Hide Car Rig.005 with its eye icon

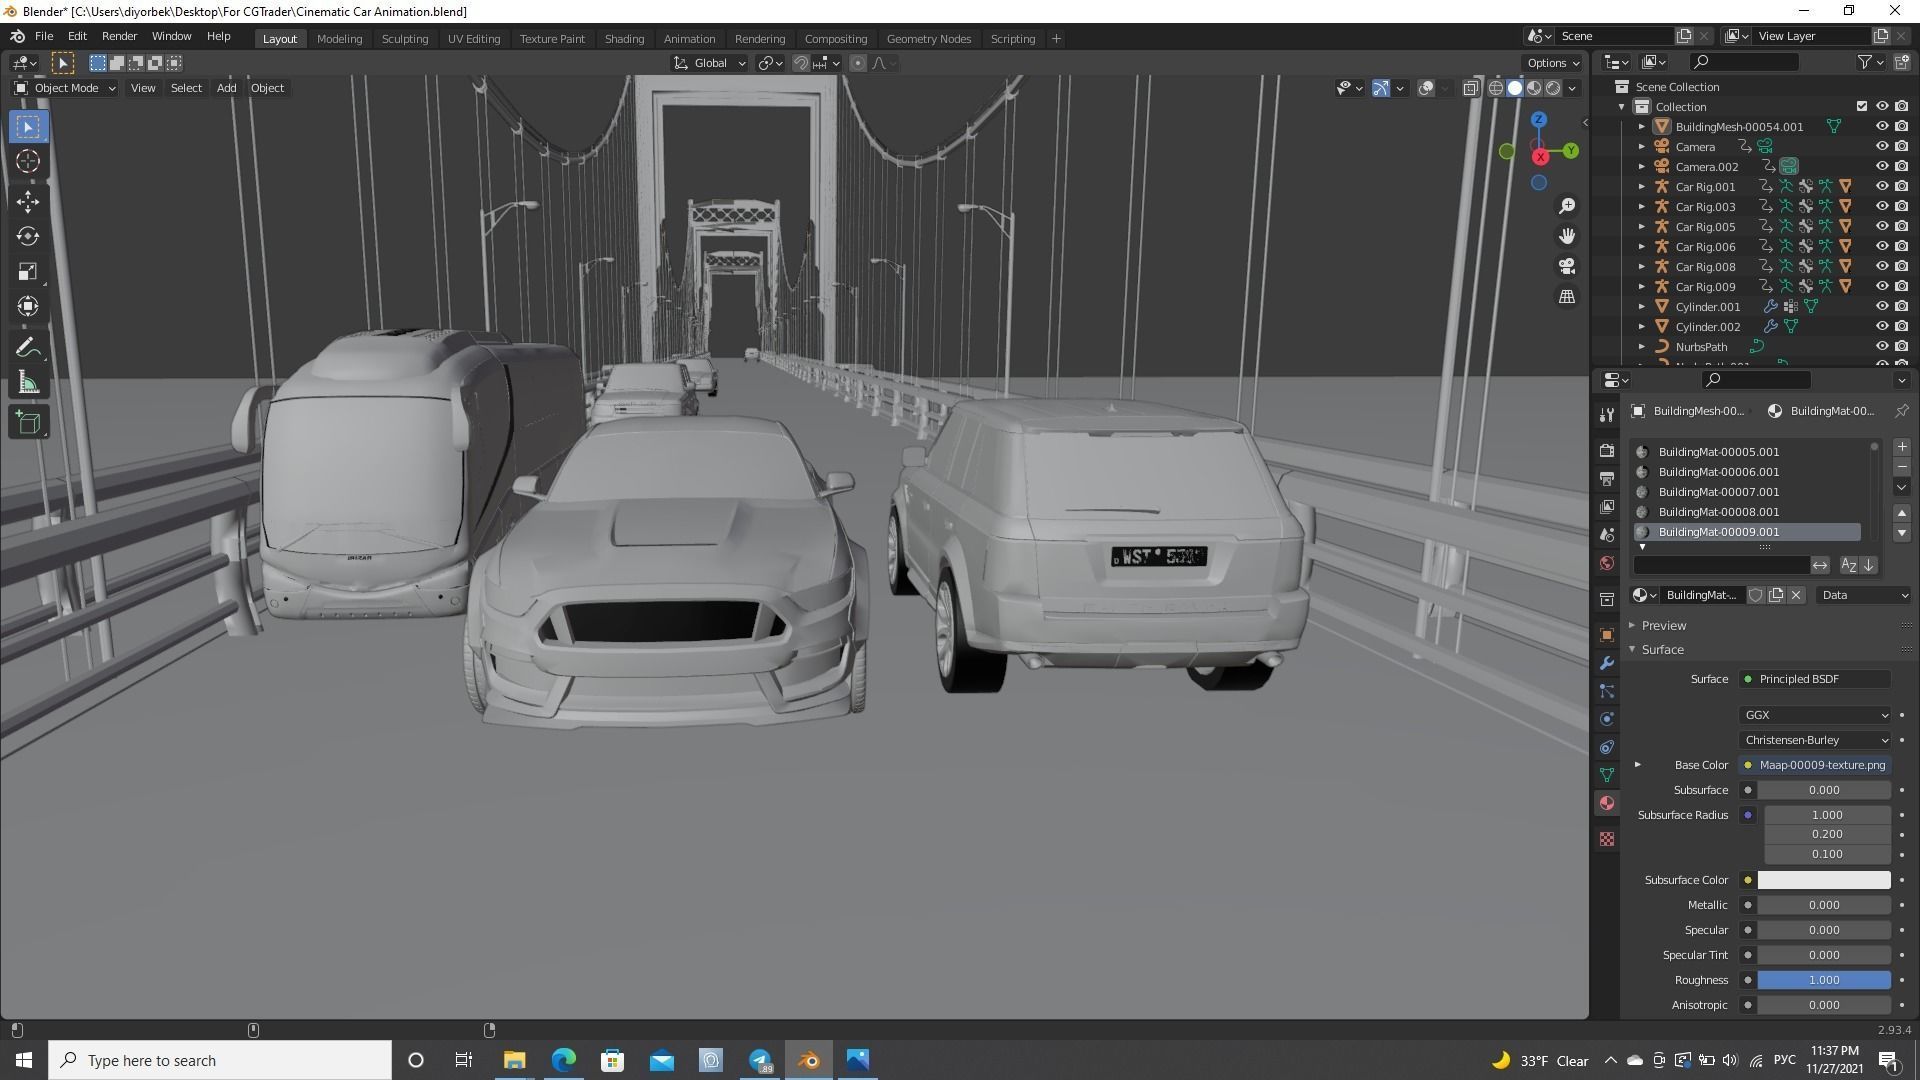(x=1881, y=227)
